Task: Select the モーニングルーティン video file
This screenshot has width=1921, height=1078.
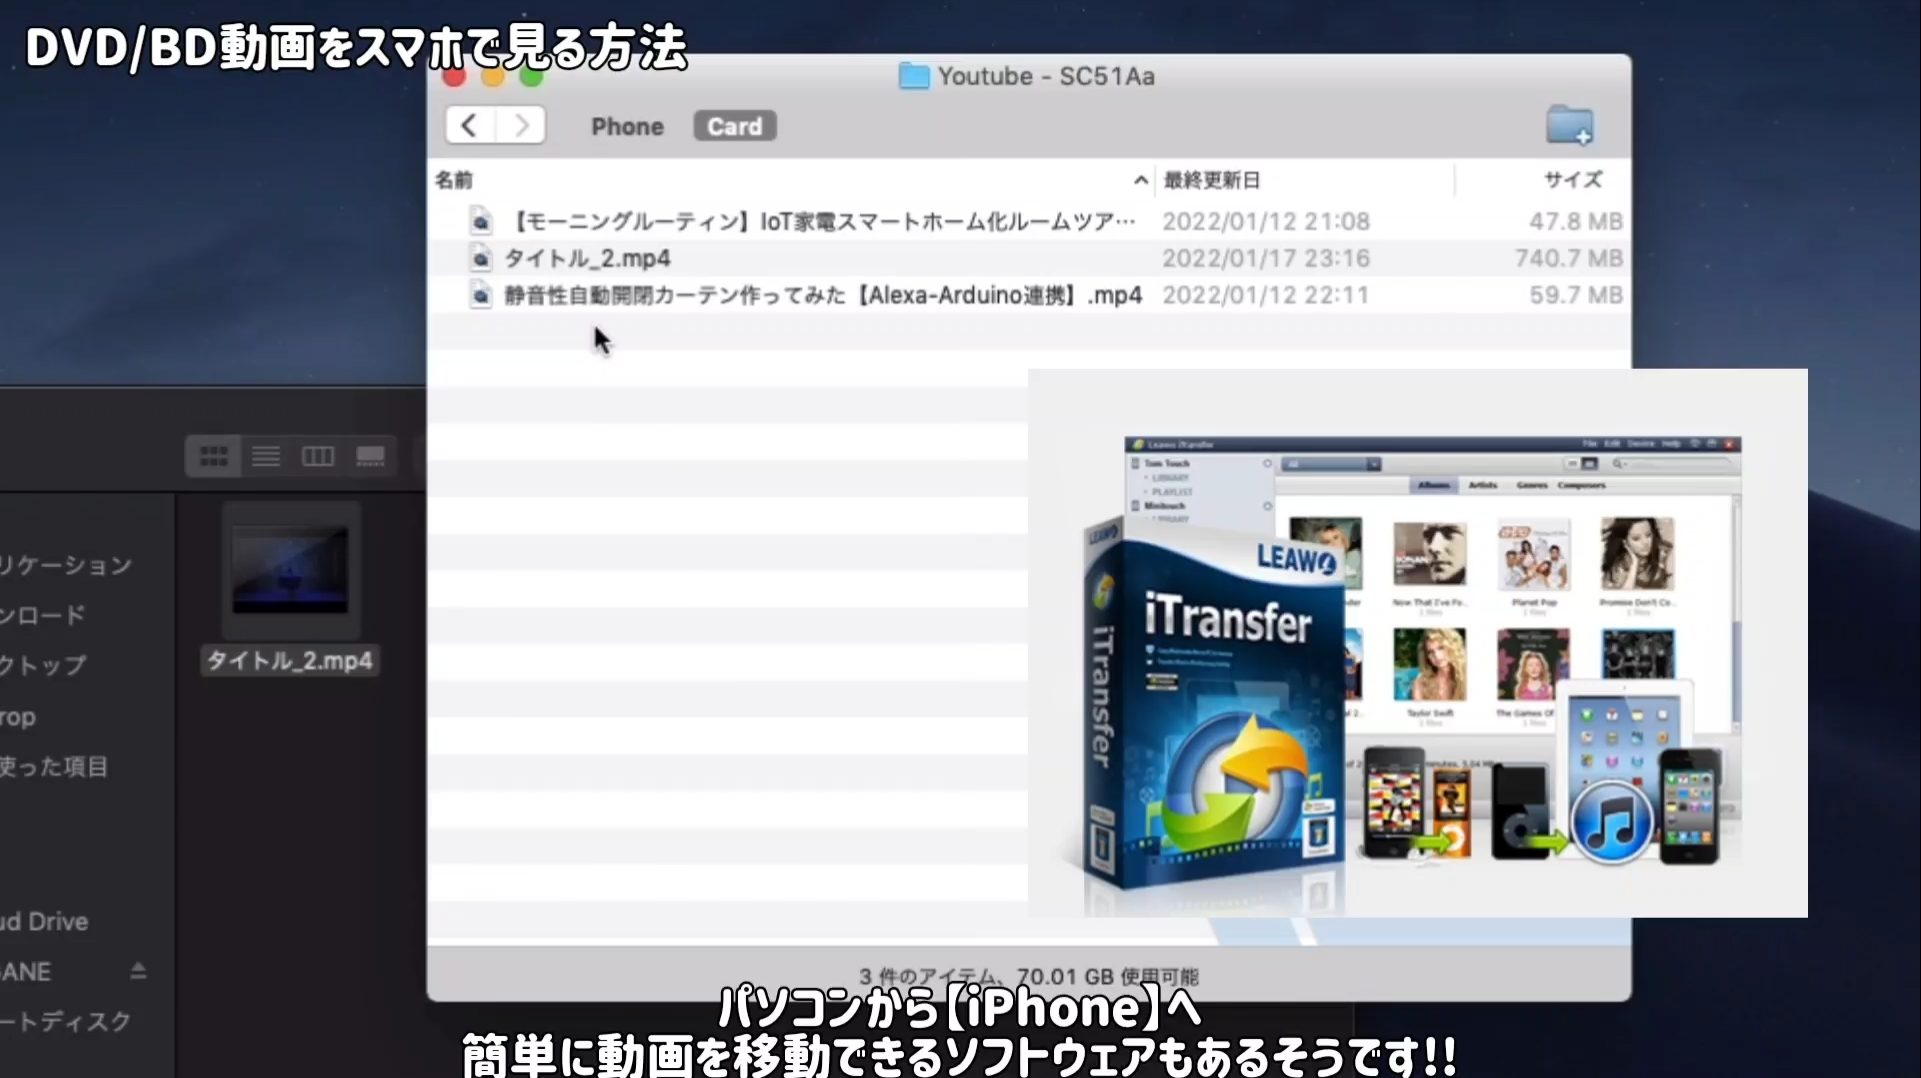Action: [x=820, y=222]
